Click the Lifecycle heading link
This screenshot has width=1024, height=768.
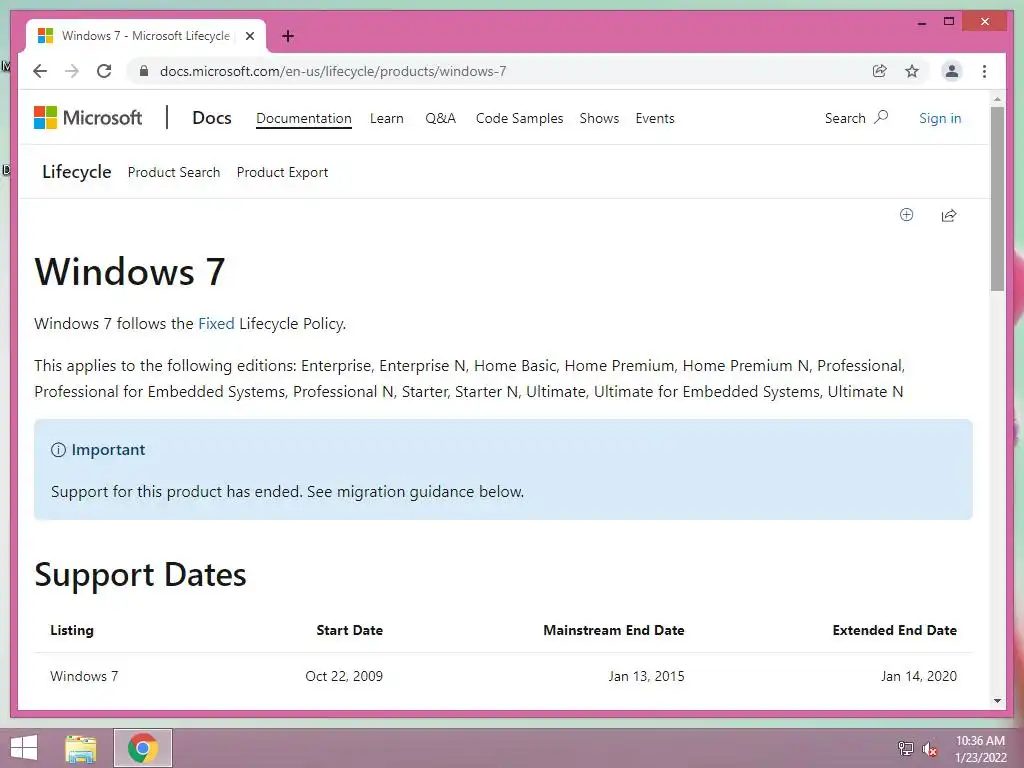point(76,172)
